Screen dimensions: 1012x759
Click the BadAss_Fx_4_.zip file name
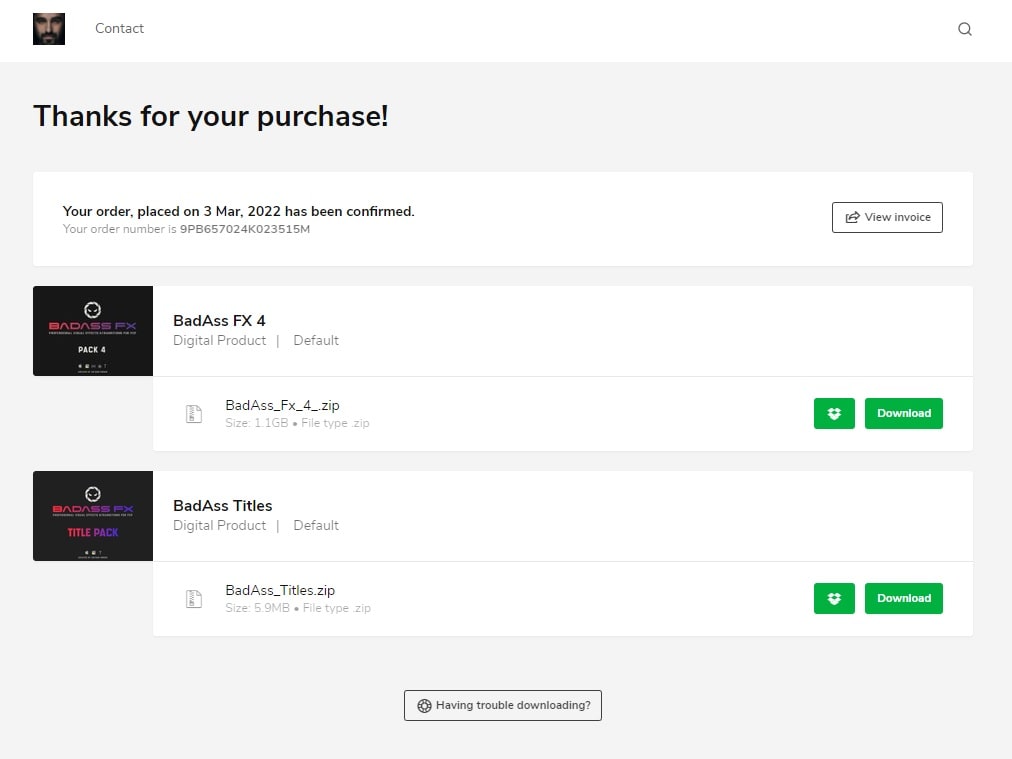coord(282,405)
